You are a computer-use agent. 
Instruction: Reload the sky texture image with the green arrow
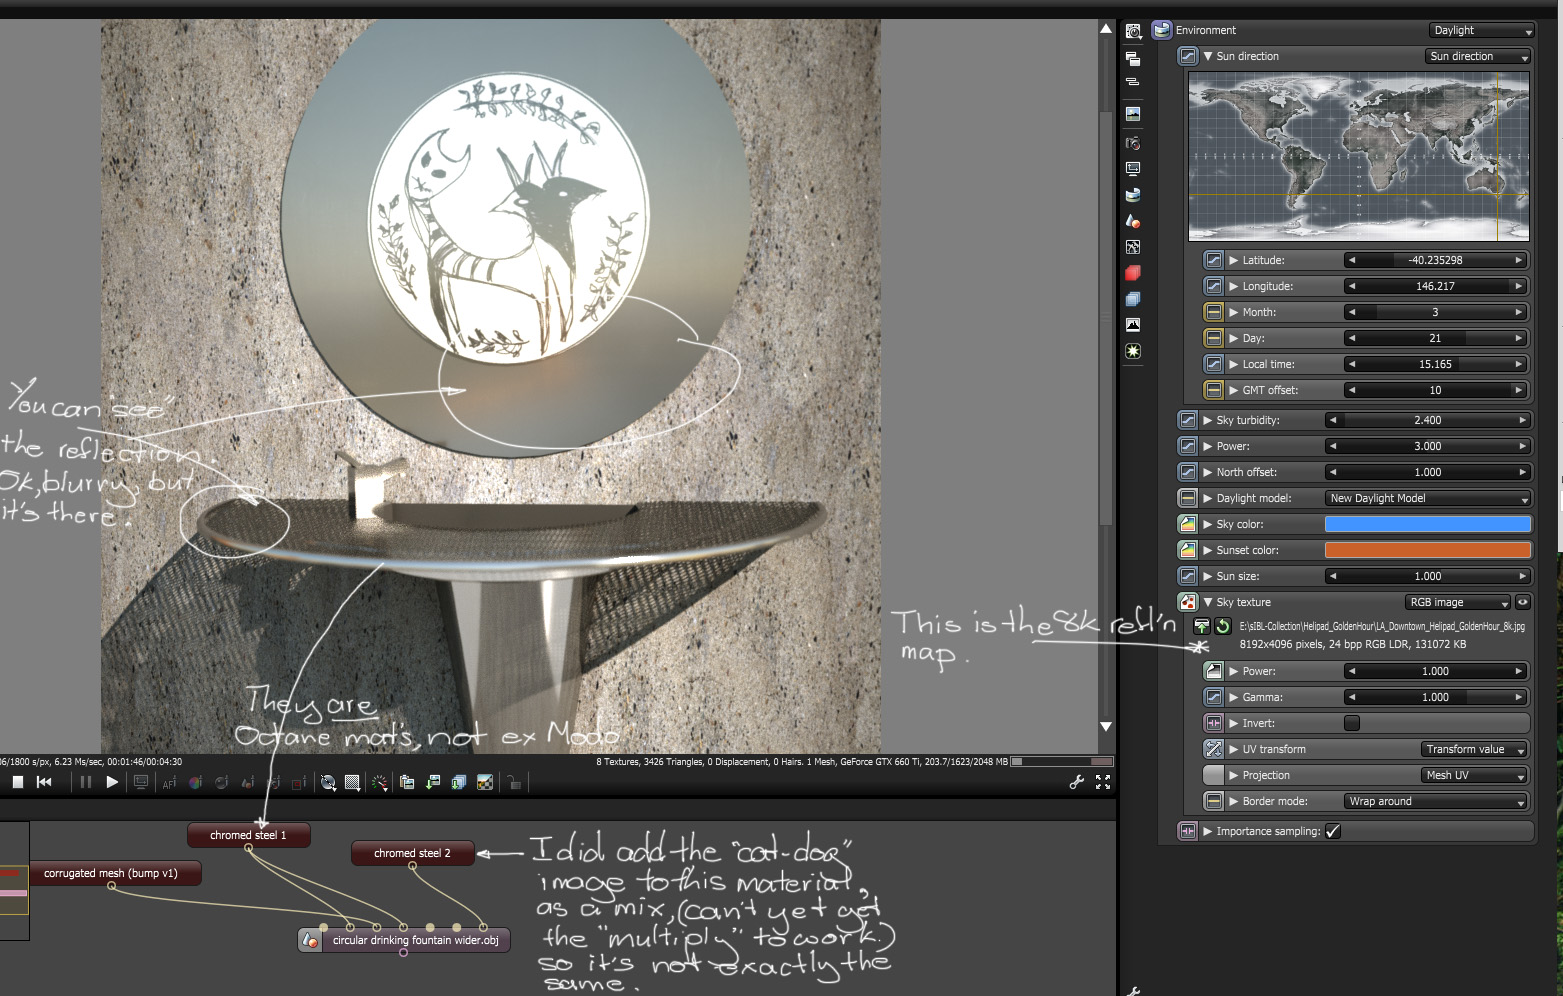point(1223,626)
